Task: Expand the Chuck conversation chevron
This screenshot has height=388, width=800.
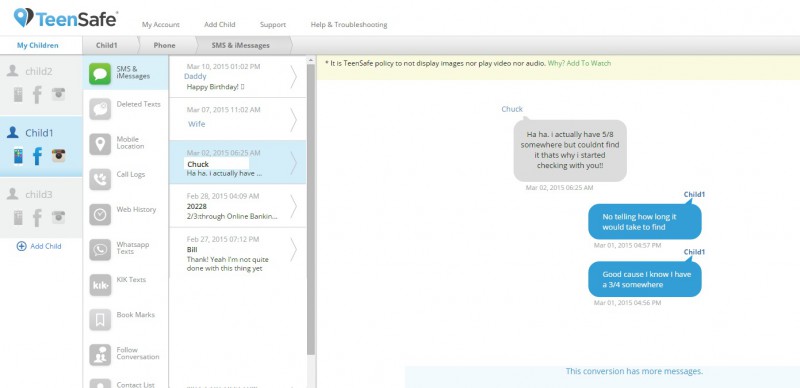Action: click(293, 163)
